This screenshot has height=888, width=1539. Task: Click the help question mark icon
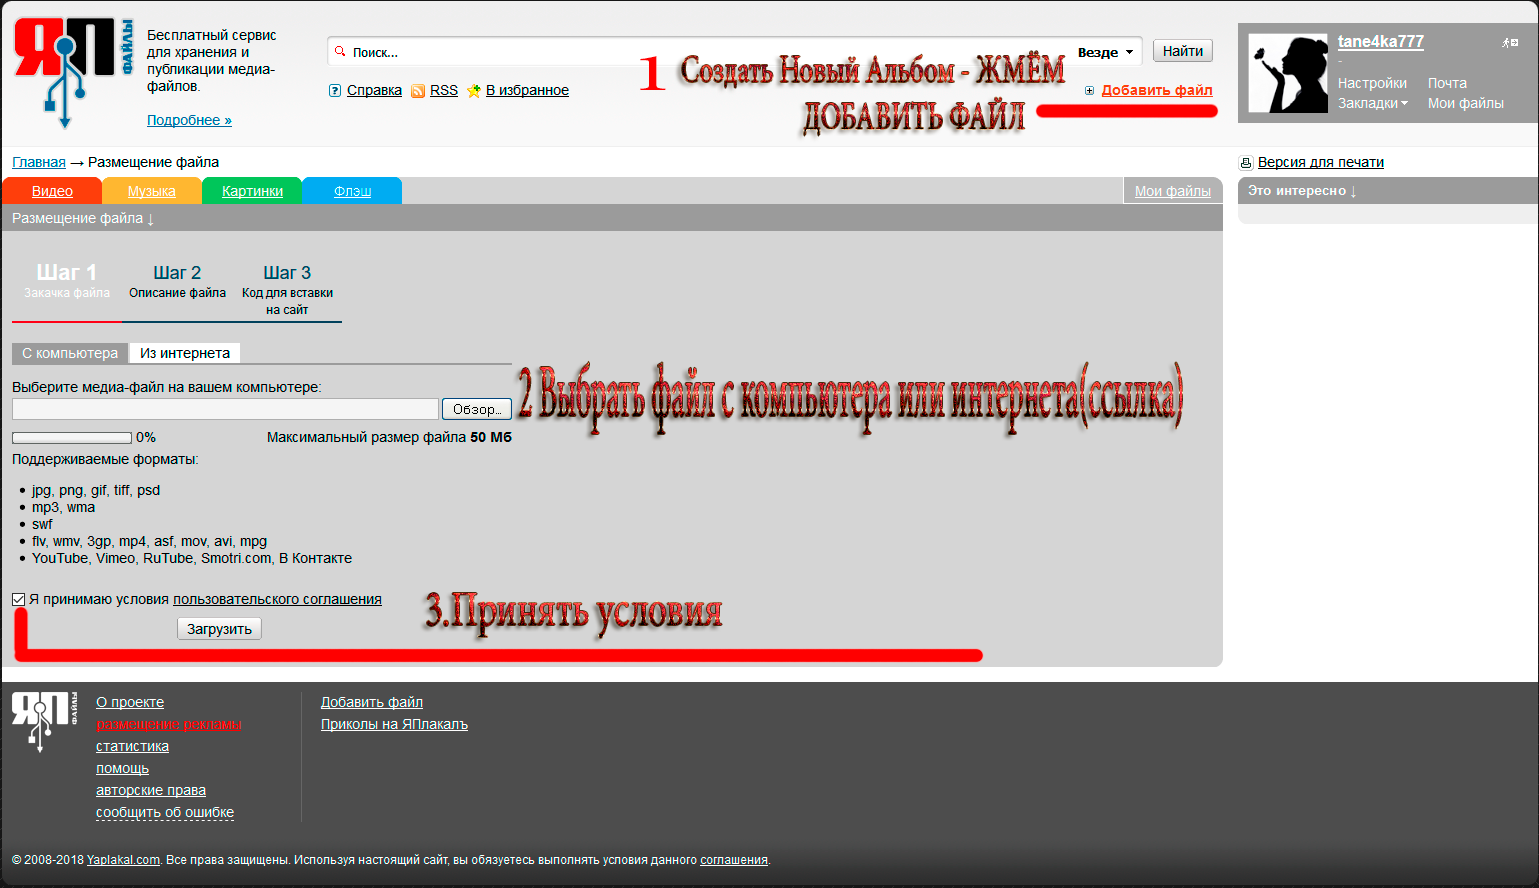click(x=335, y=91)
